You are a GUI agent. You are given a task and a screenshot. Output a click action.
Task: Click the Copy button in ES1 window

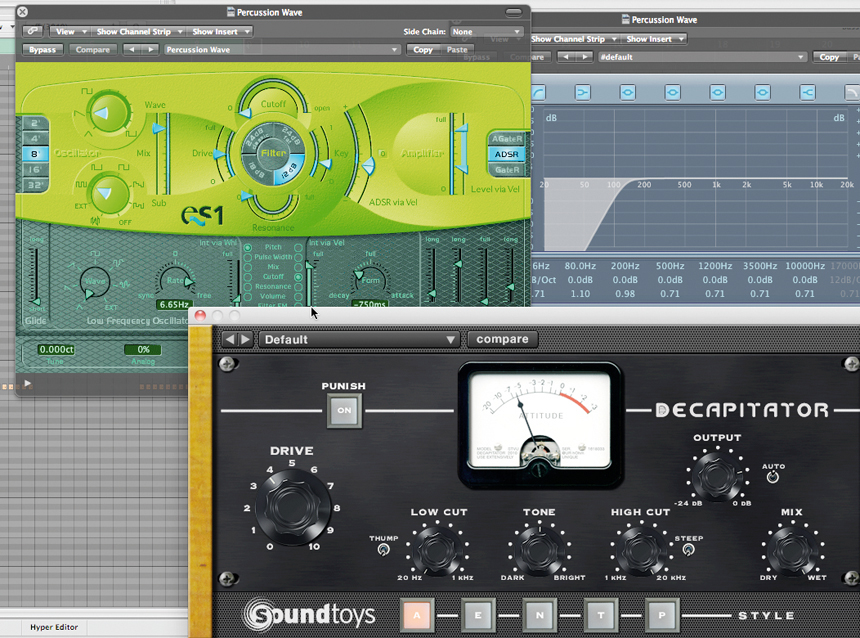423,49
